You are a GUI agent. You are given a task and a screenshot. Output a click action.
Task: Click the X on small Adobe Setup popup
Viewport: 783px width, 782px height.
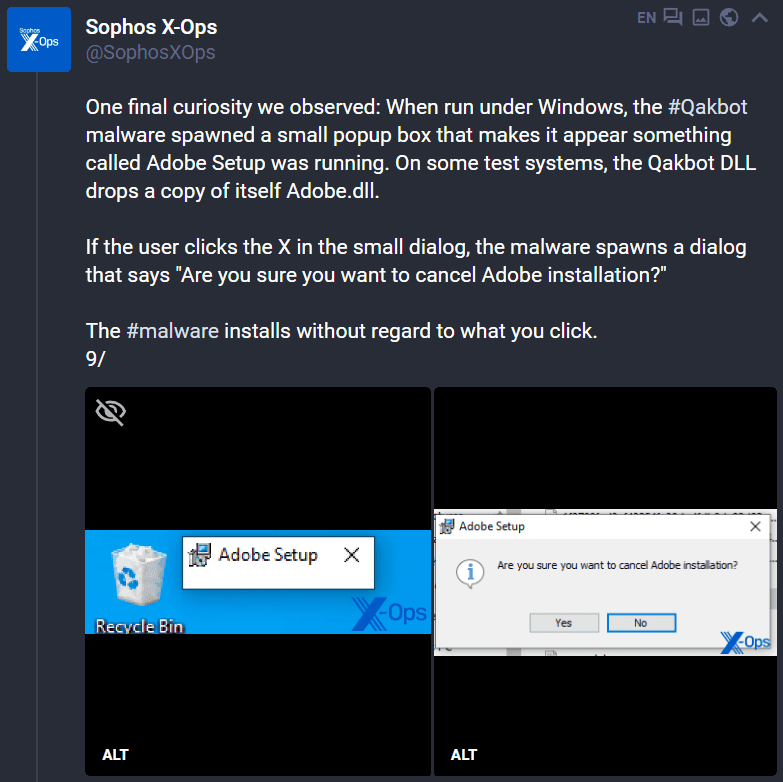click(352, 554)
